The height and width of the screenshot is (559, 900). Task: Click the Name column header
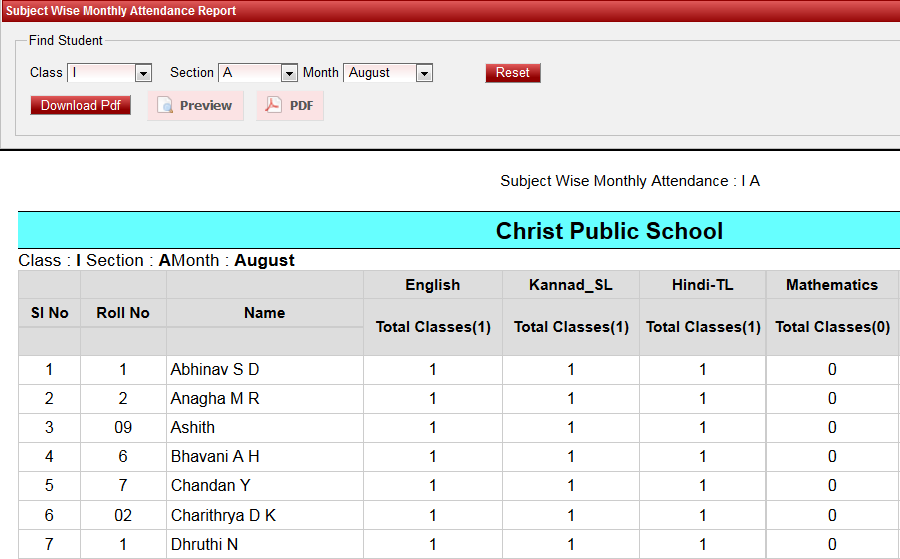pos(264,313)
